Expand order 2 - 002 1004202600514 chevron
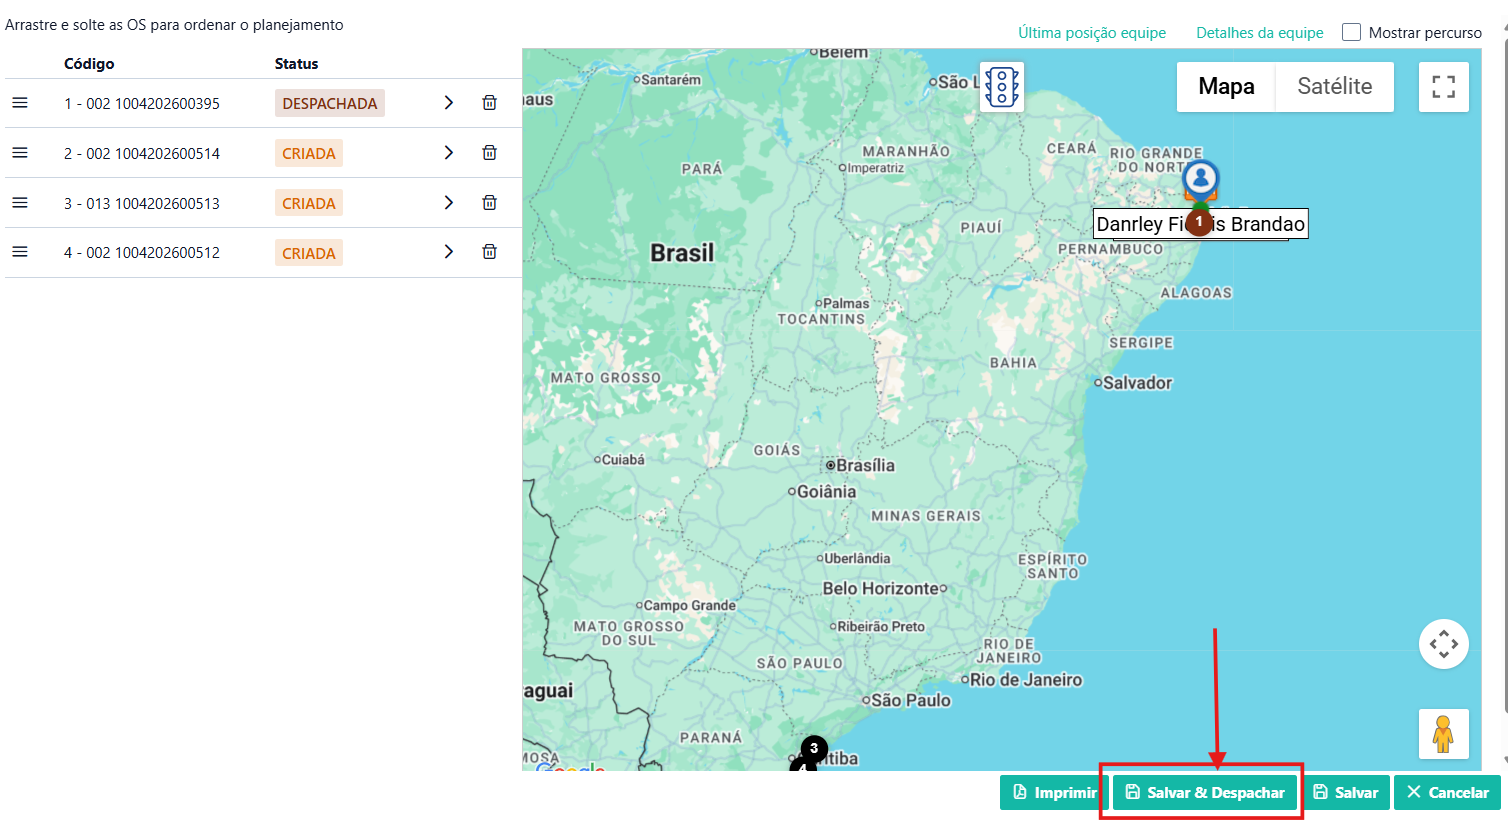1508x821 pixels. click(x=449, y=153)
